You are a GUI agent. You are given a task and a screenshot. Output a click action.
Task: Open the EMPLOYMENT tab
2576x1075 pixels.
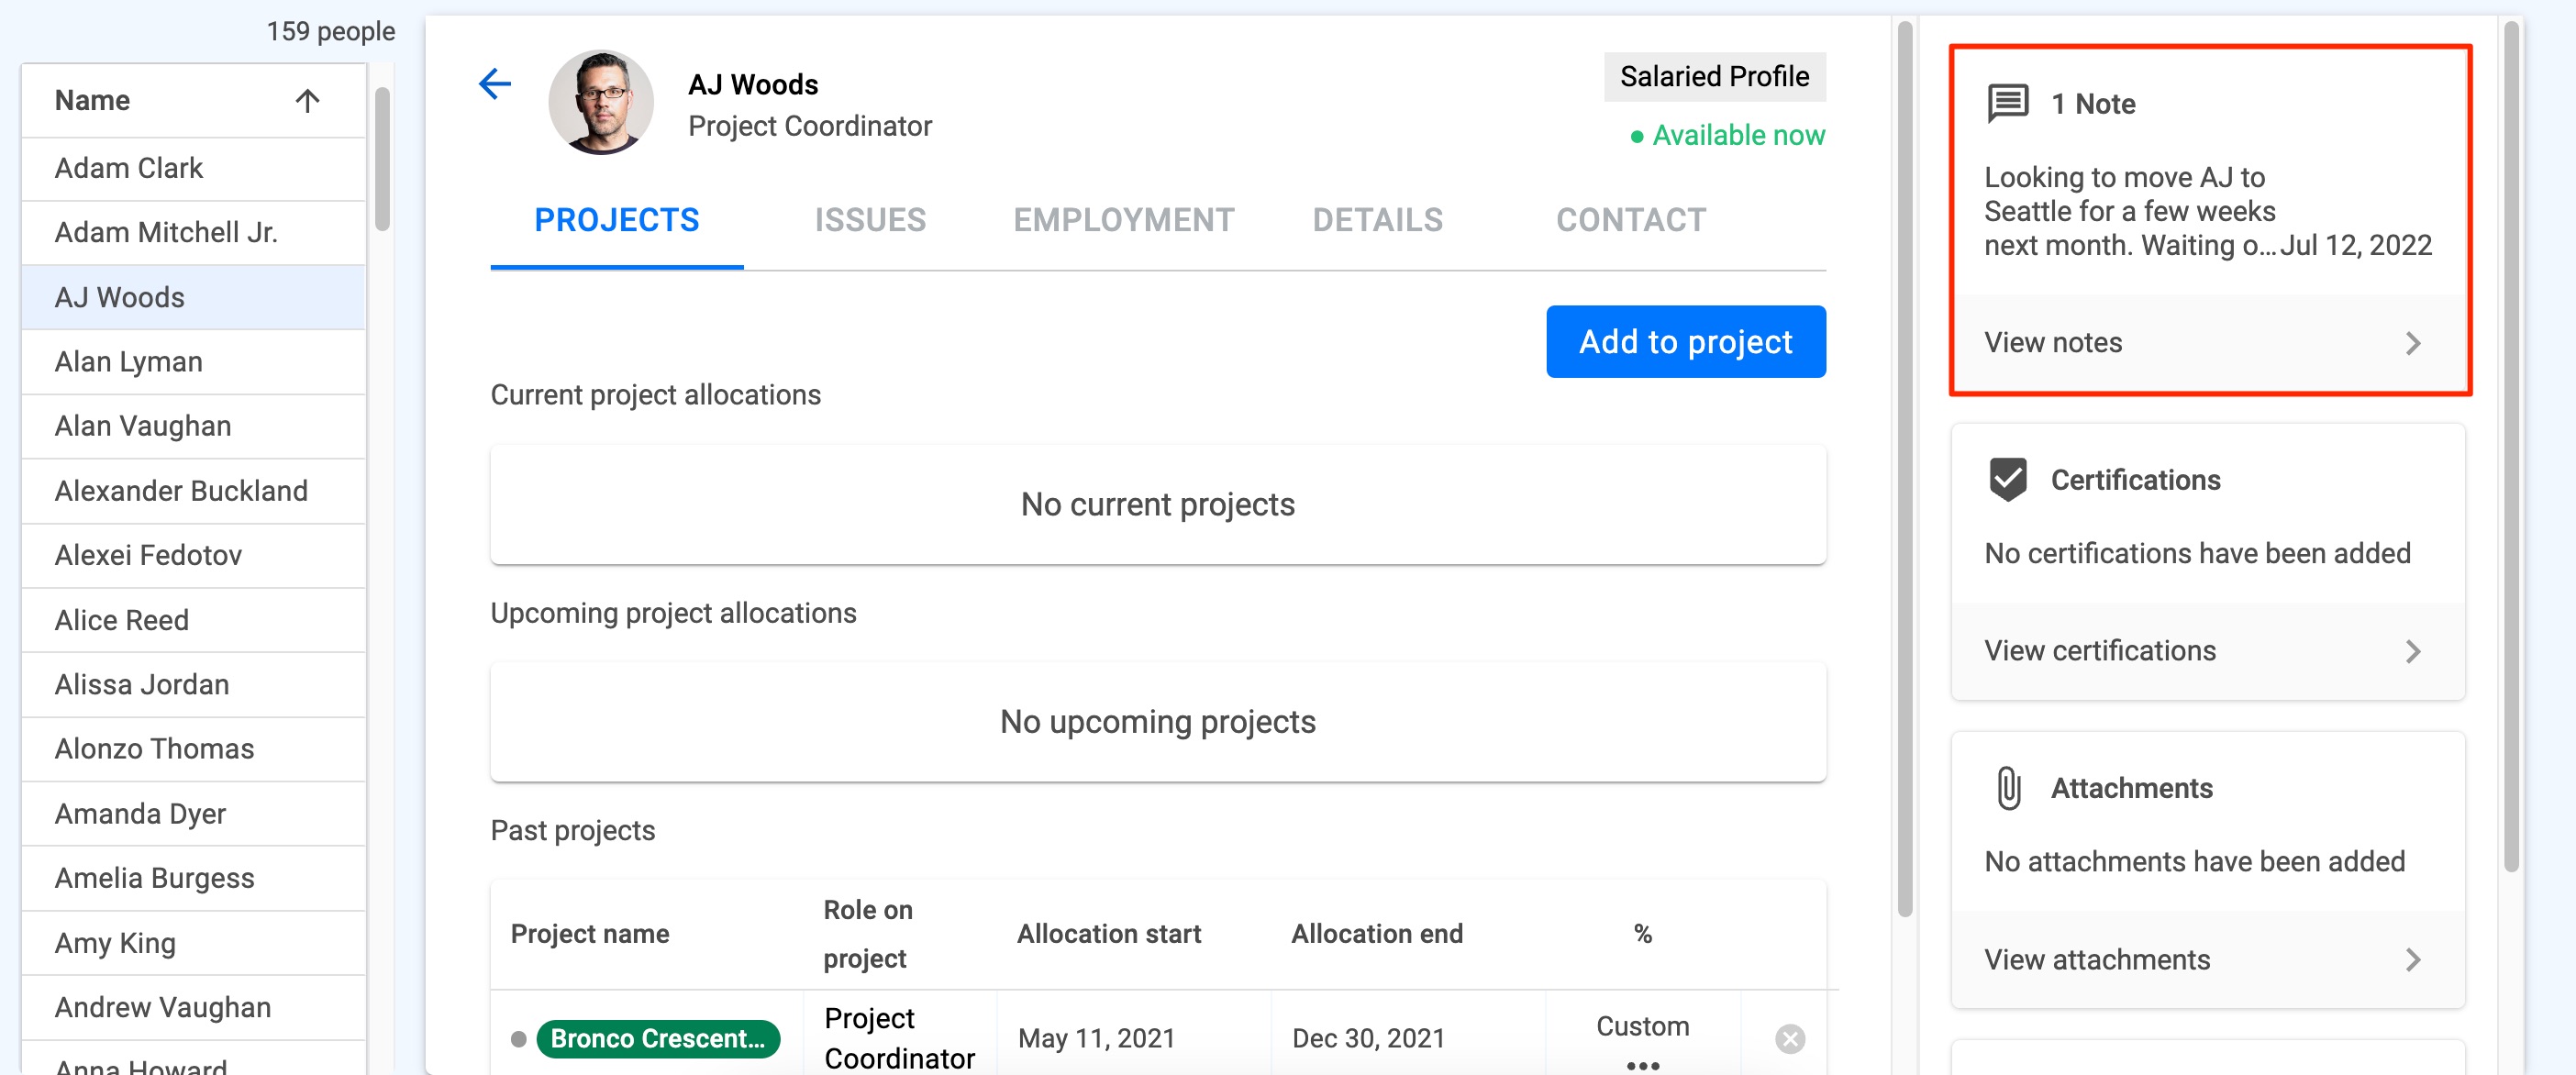tap(1123, 220)
